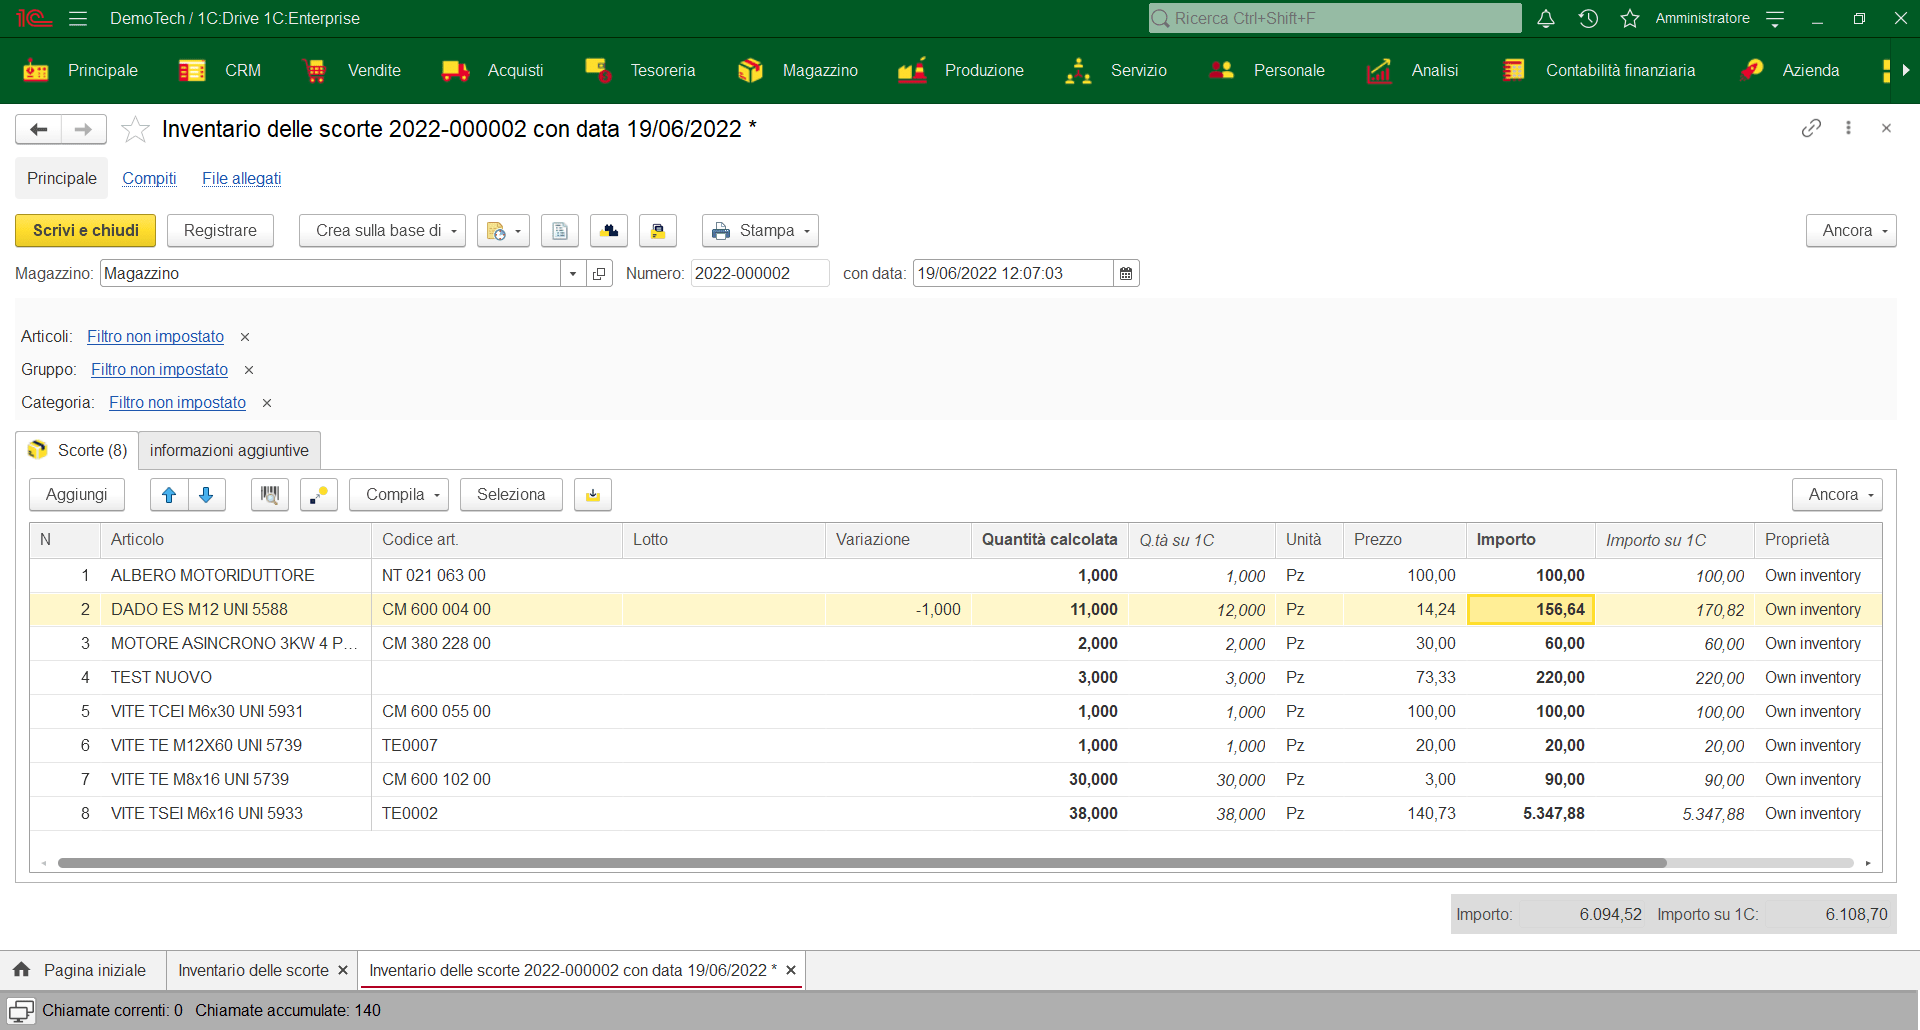The image size is (1920, 1030).
Task: Click in the Numero field
Action: tap(760, 274)
